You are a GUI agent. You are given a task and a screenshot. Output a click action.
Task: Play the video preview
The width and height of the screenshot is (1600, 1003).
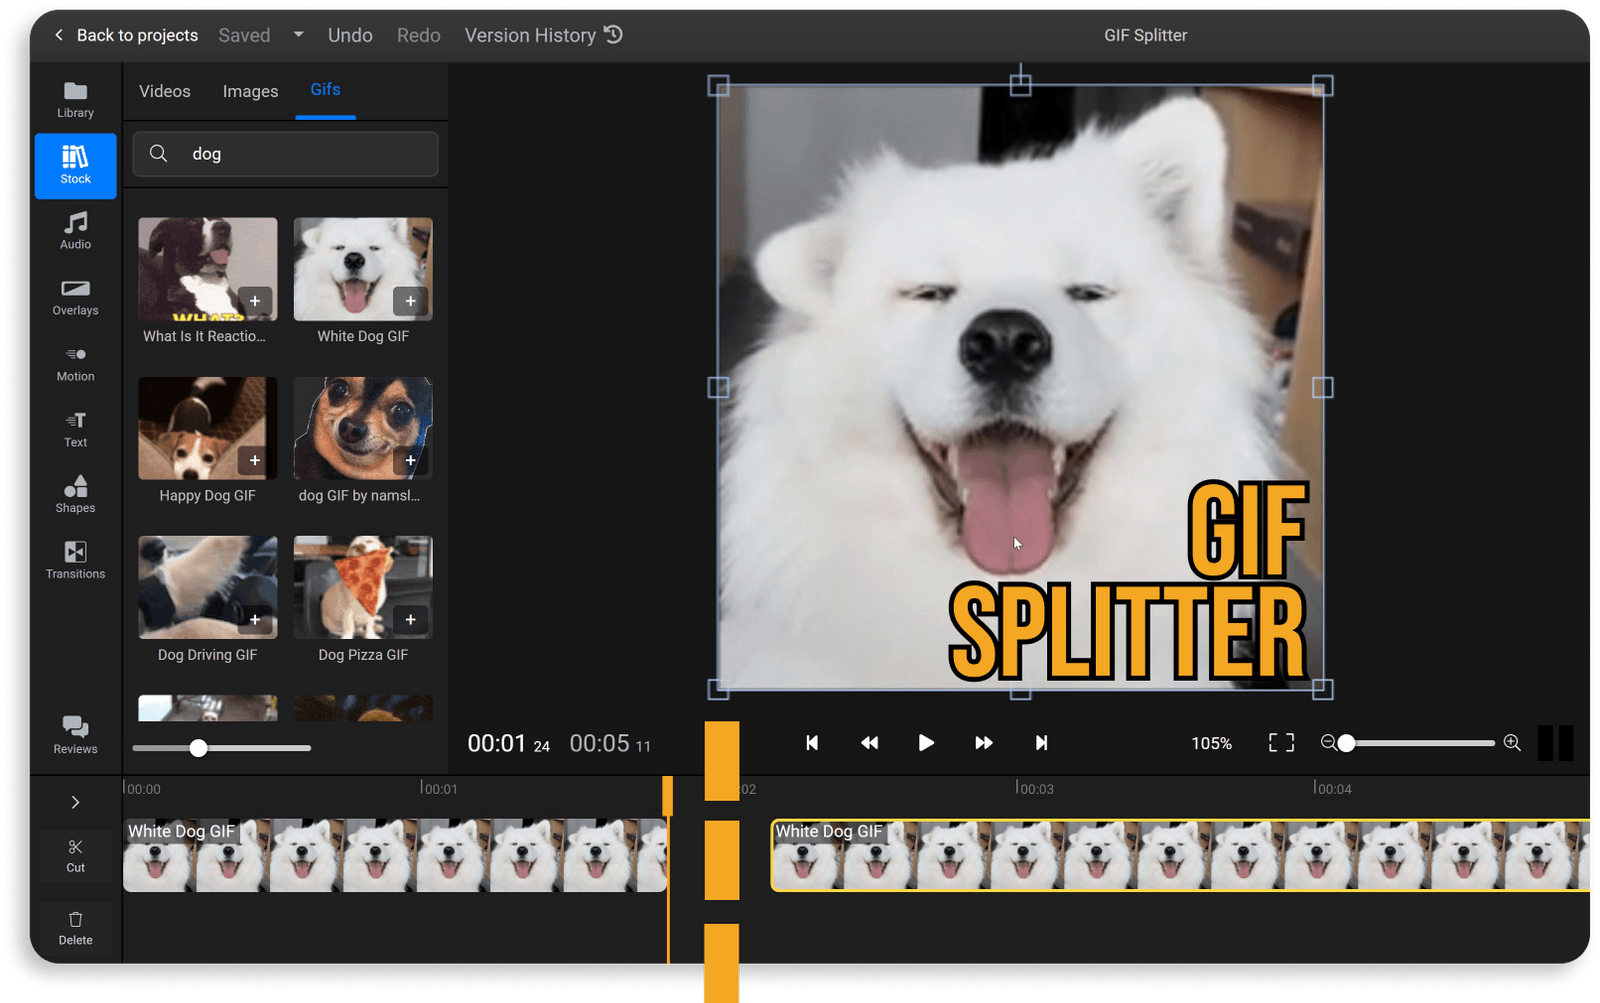pyautogui.click(x=925, y=743)
